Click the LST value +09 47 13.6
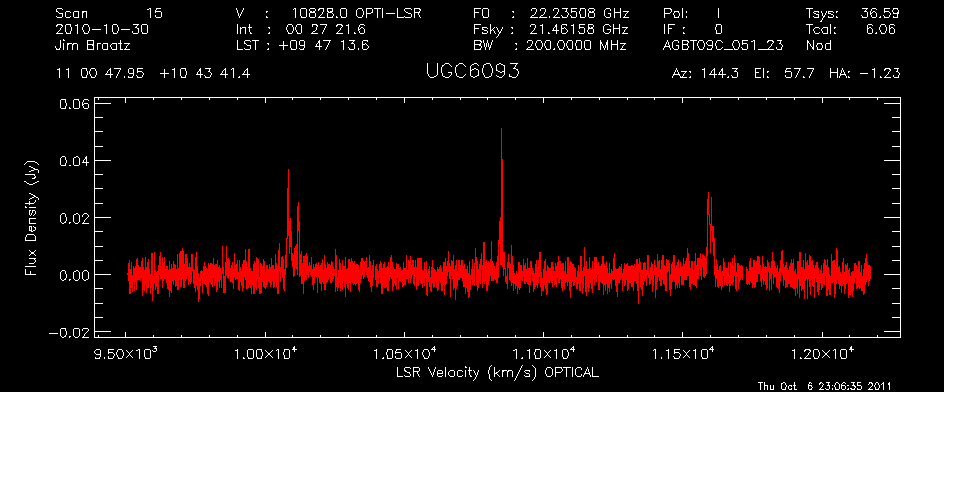 [324, 45]
